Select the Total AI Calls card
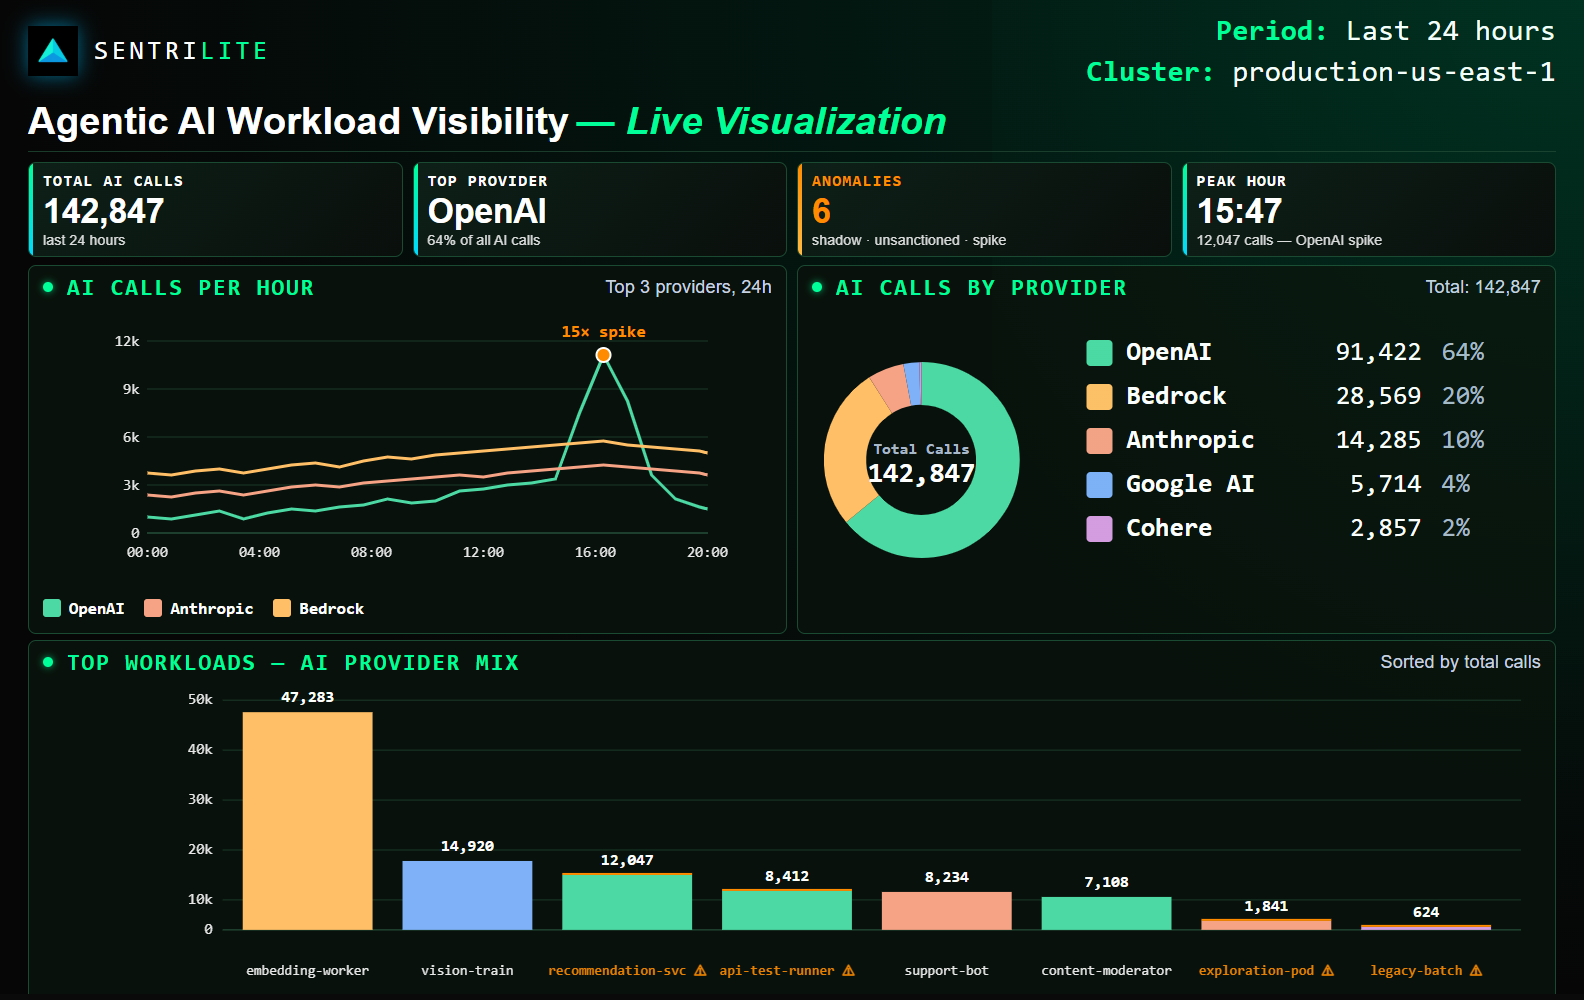 (215, 210)
